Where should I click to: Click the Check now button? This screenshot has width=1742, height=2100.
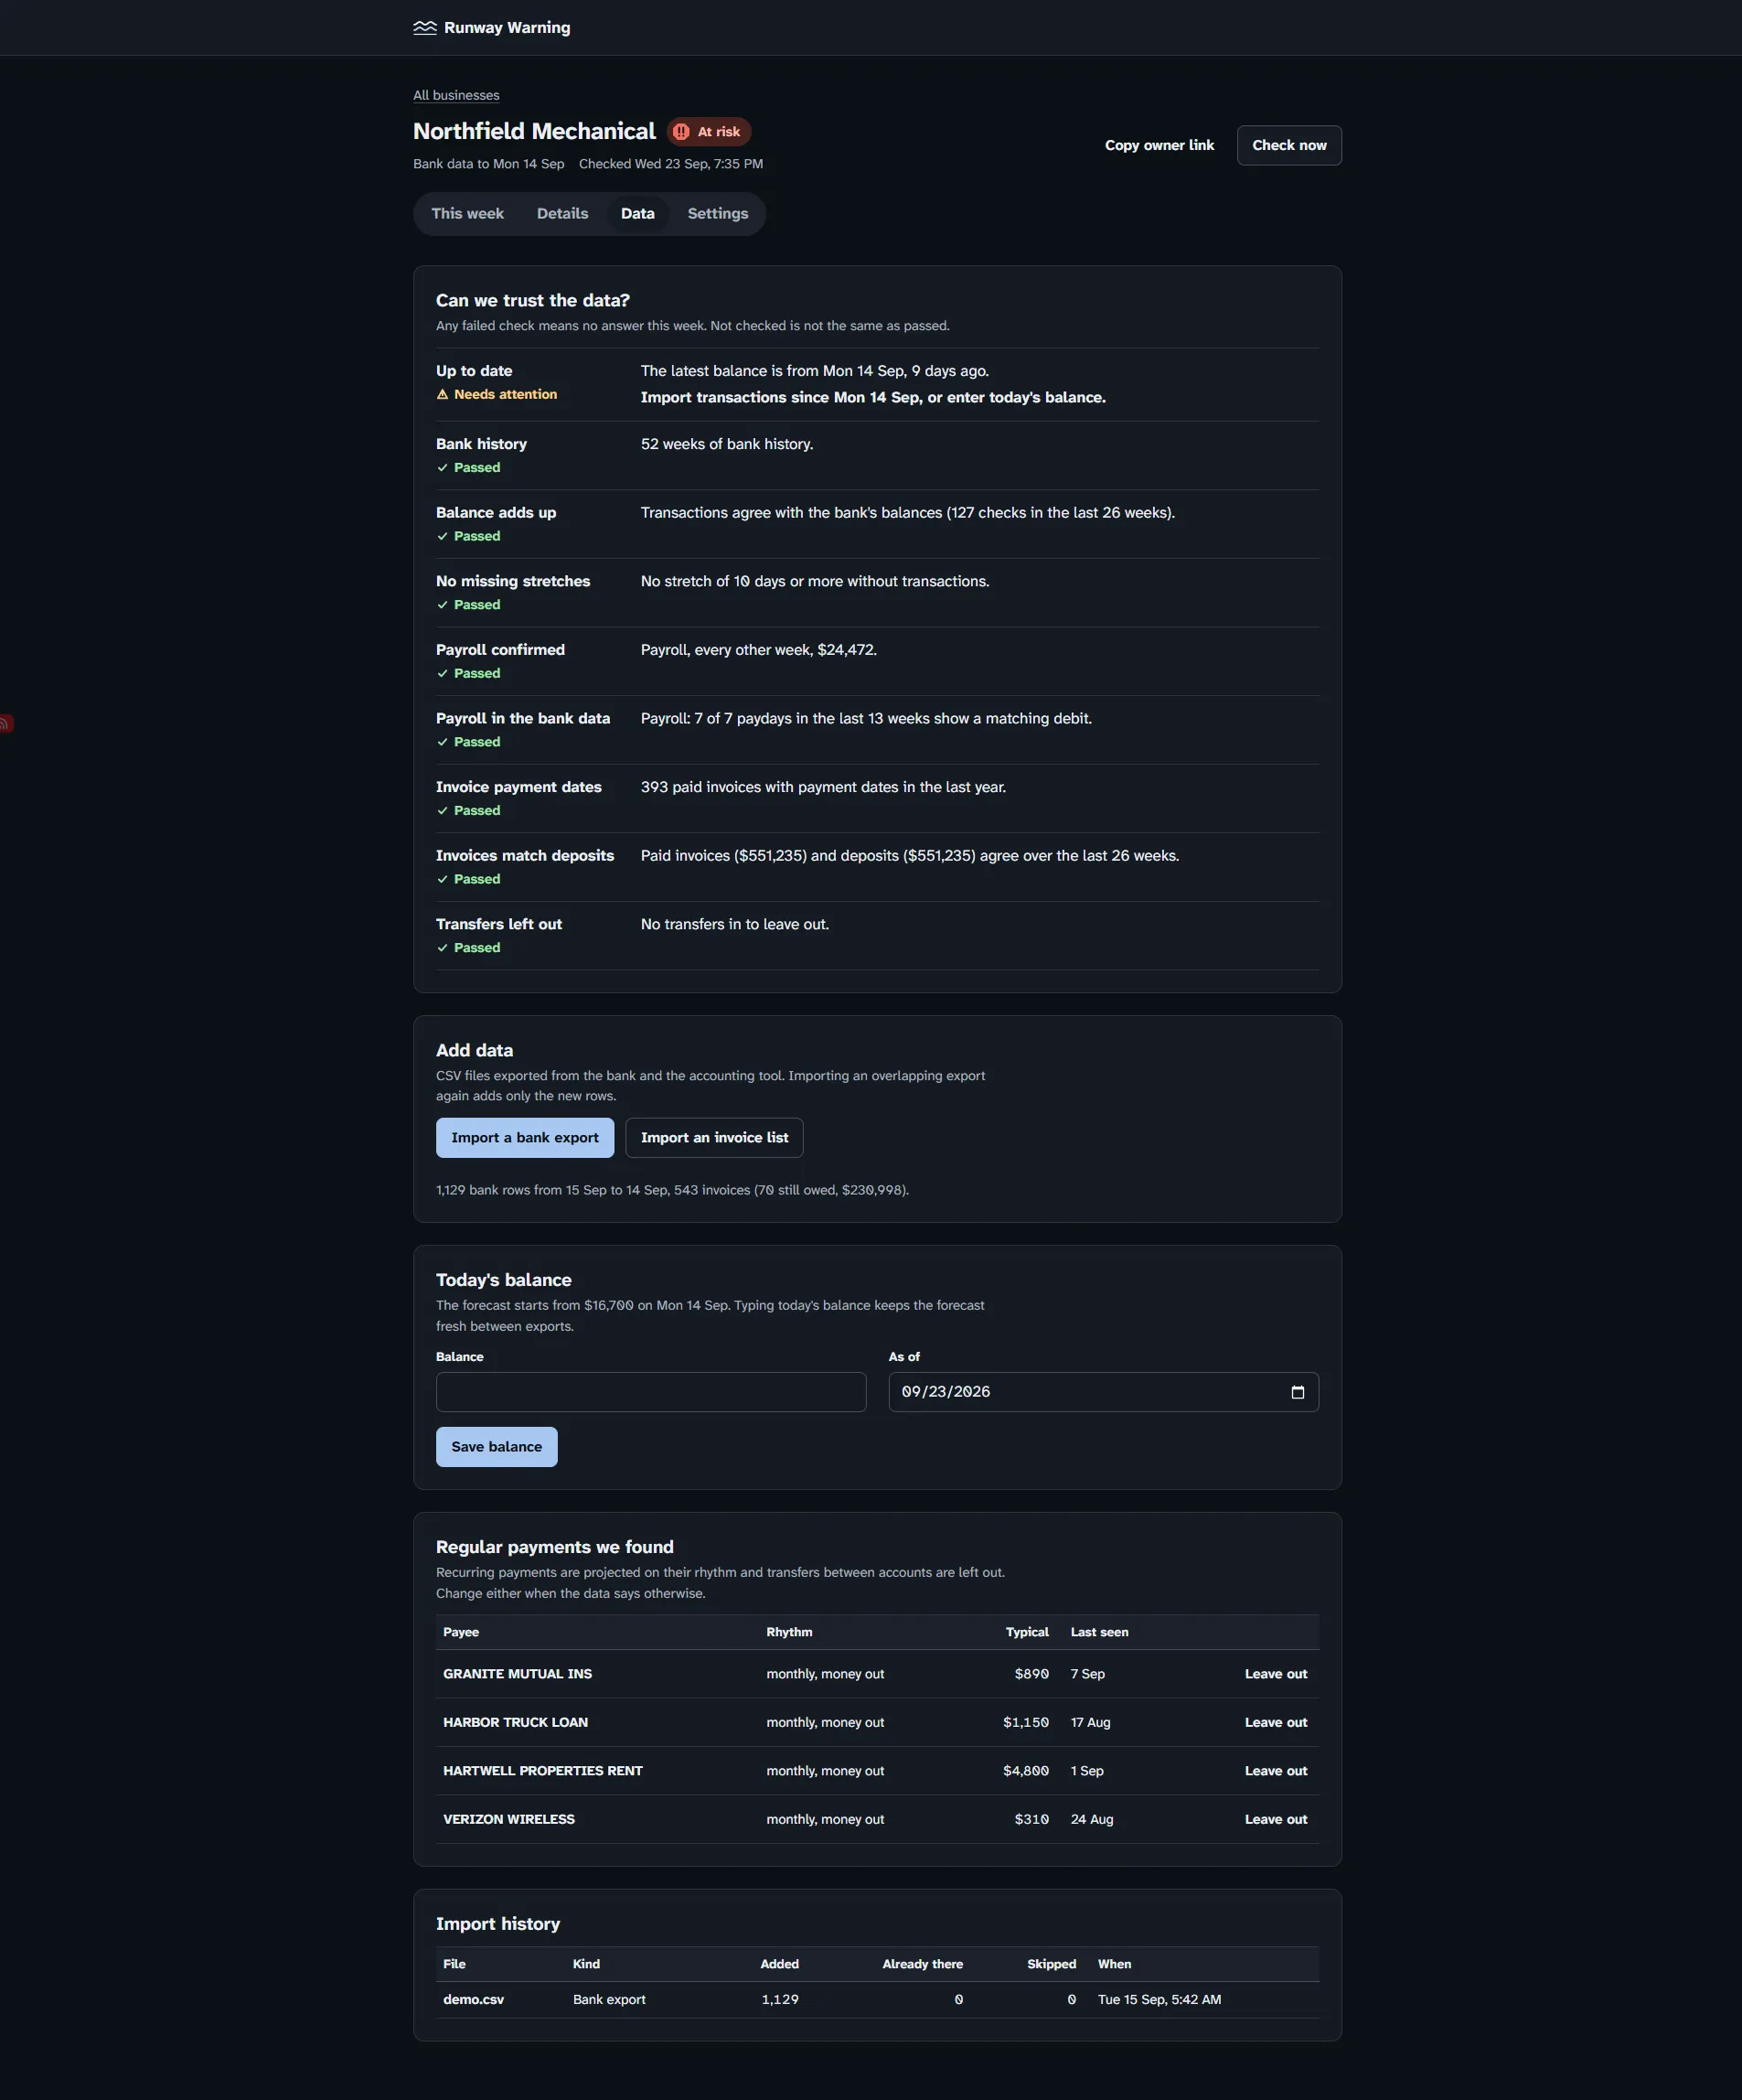[1289, 145]
